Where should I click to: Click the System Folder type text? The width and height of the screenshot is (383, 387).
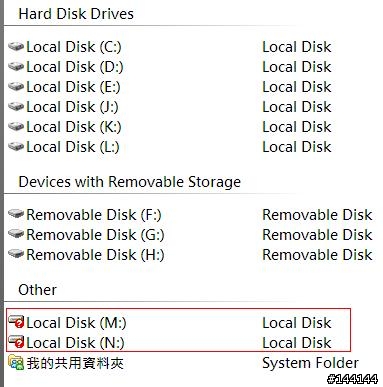click(310, 363)
